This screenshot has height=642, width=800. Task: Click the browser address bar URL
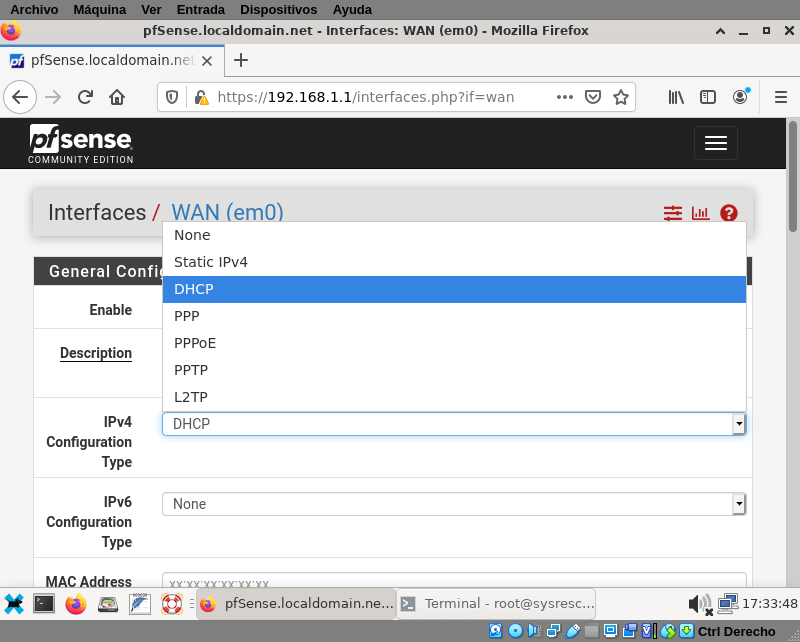pos(365,97)
